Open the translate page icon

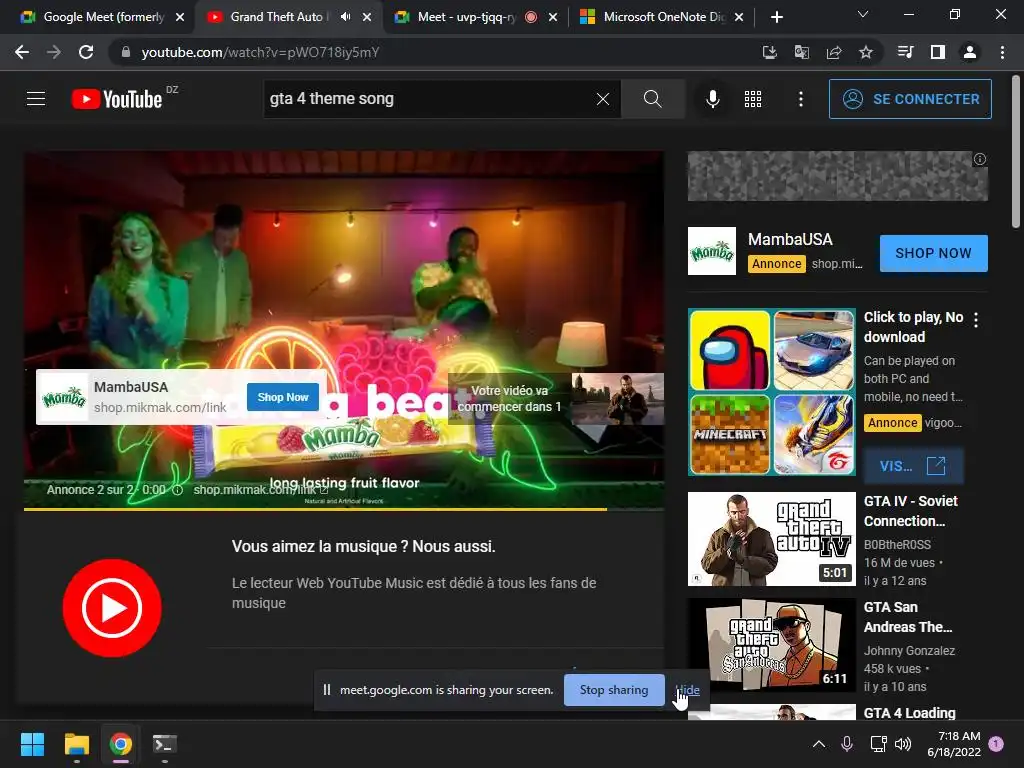click(802, 52)
